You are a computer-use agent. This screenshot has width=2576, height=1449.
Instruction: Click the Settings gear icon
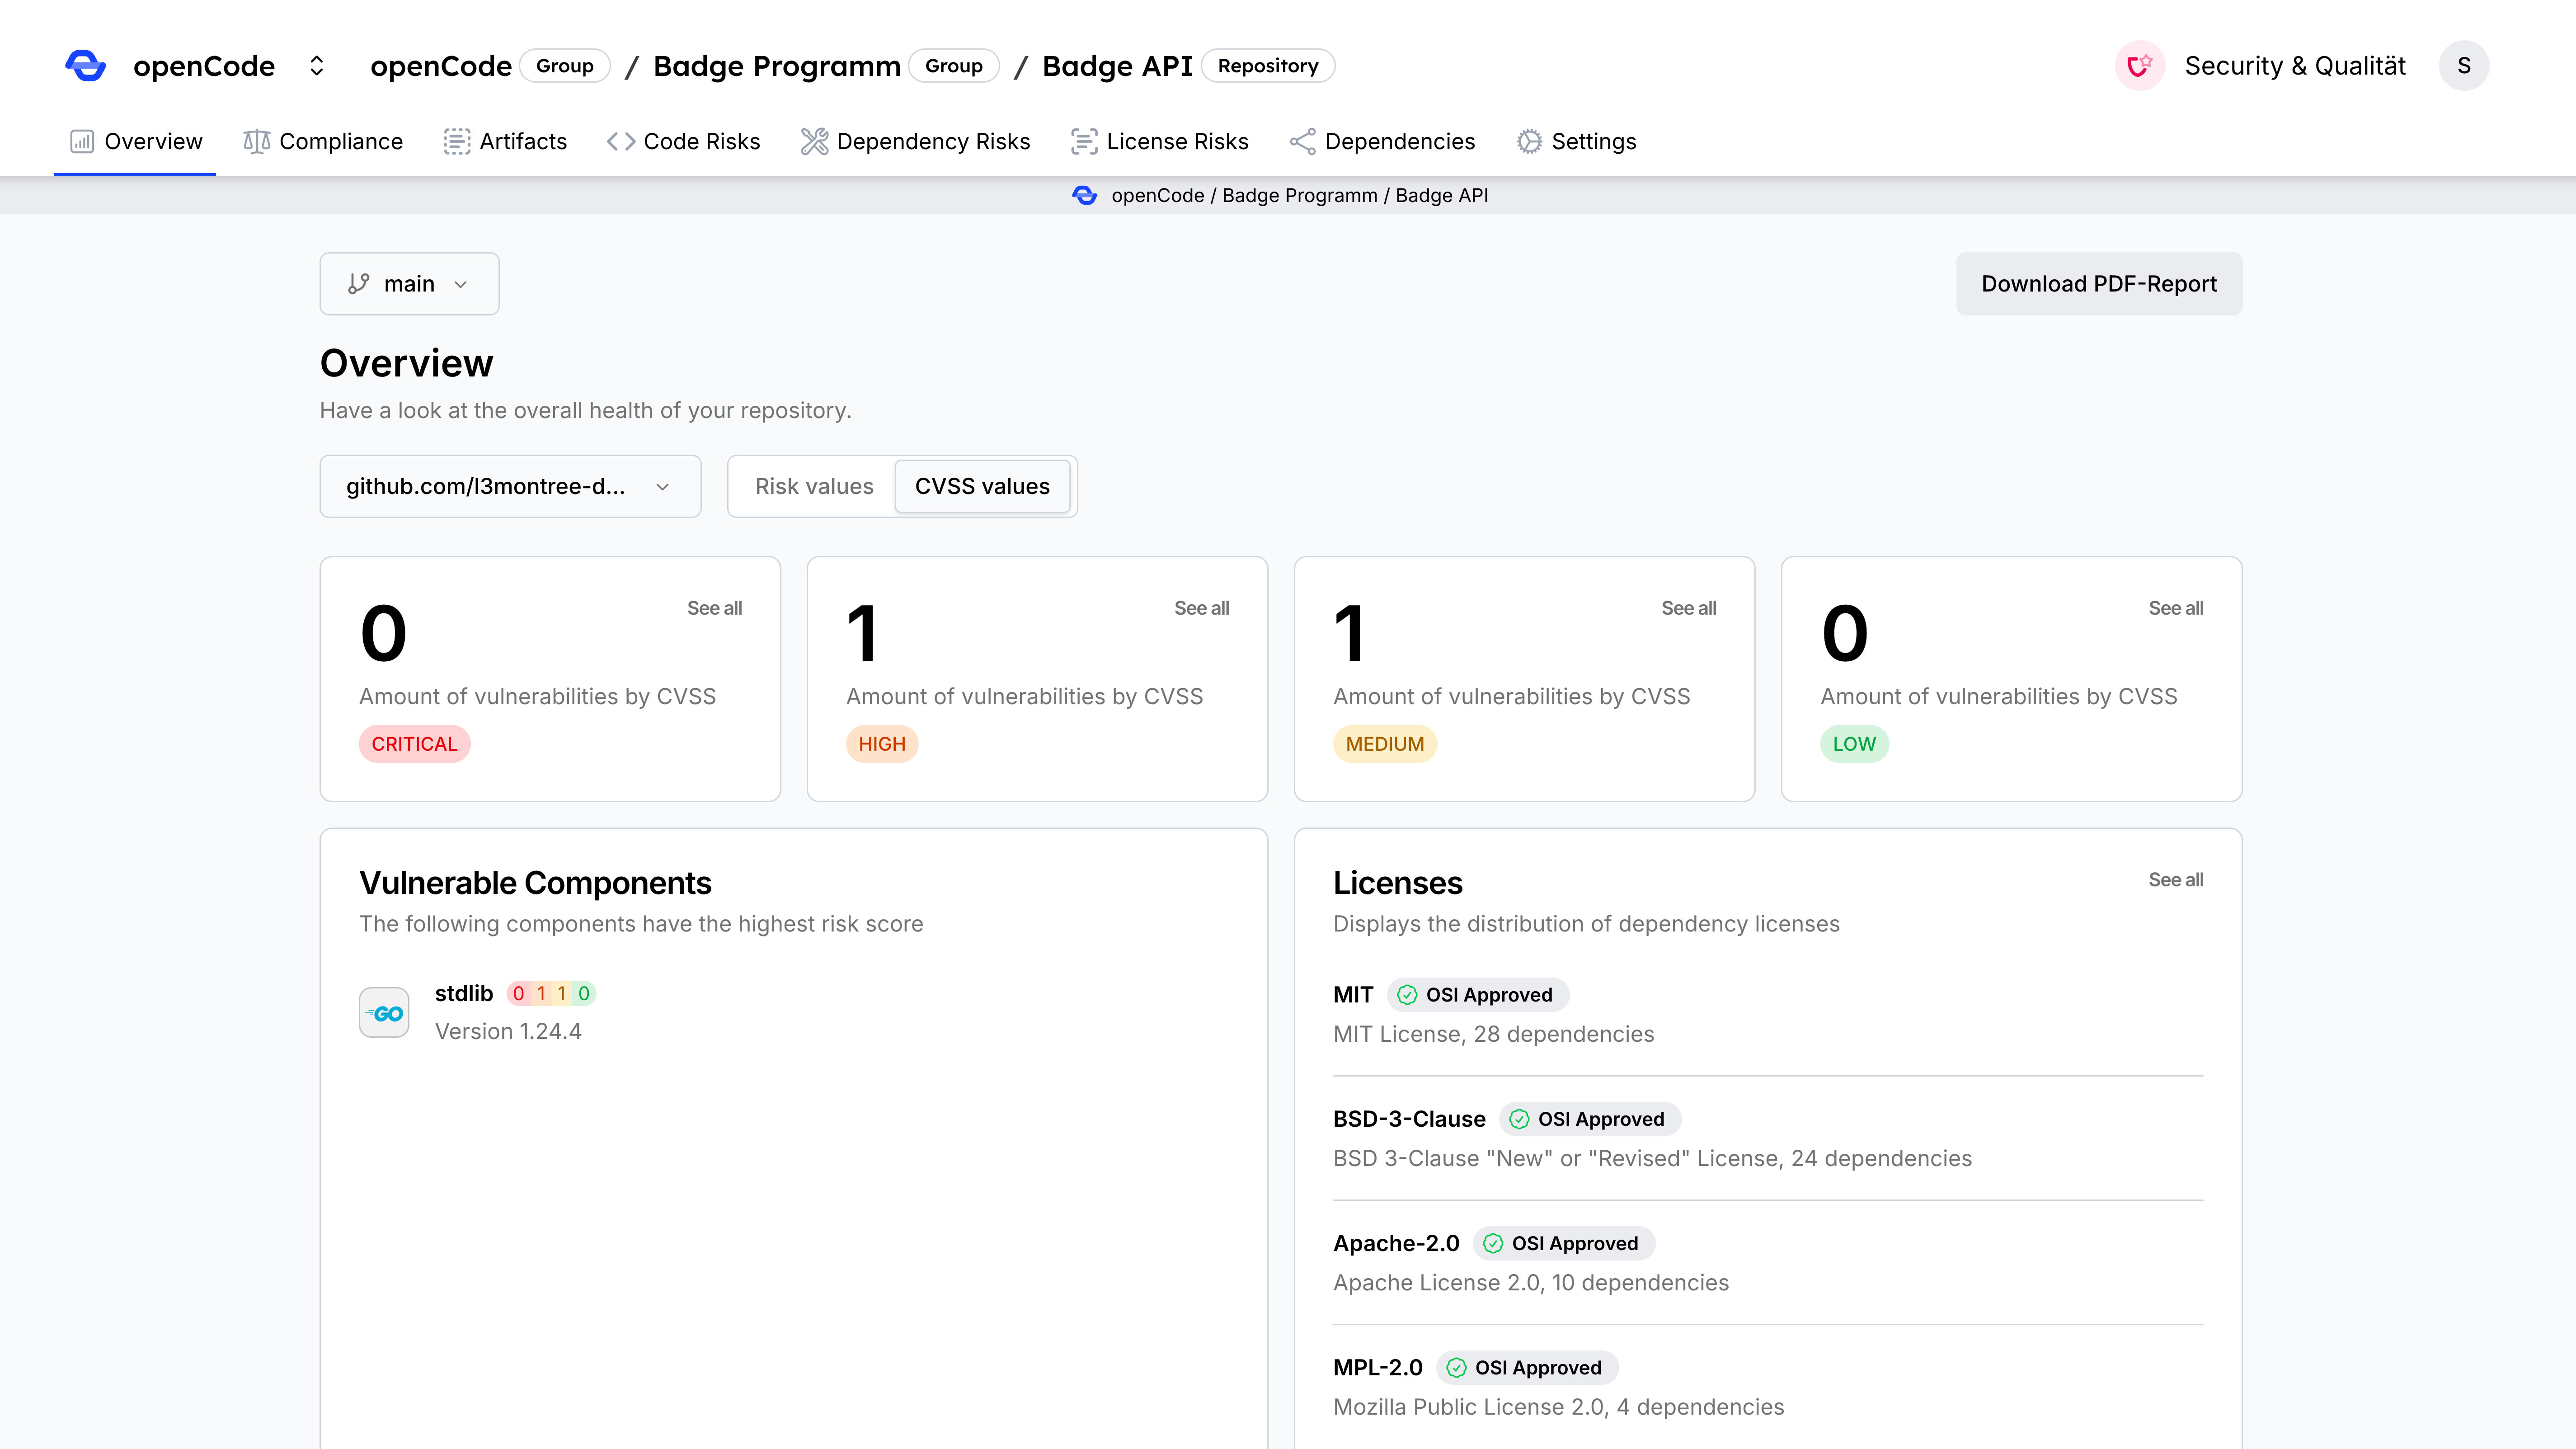(1529, 142)
